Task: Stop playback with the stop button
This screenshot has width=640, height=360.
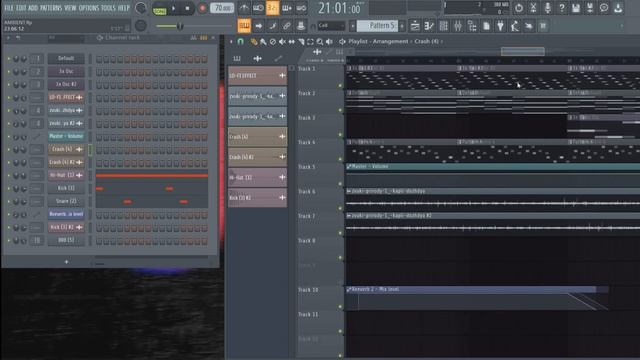Action: coord(187,8)
